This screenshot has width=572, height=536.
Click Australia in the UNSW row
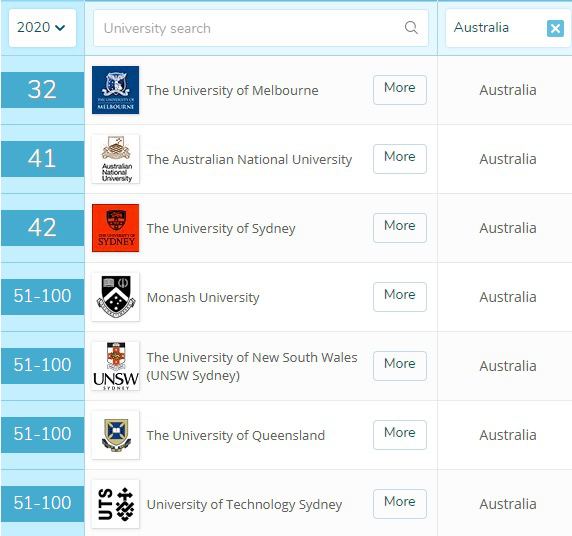pyautogui.click(x=508, y=366)
